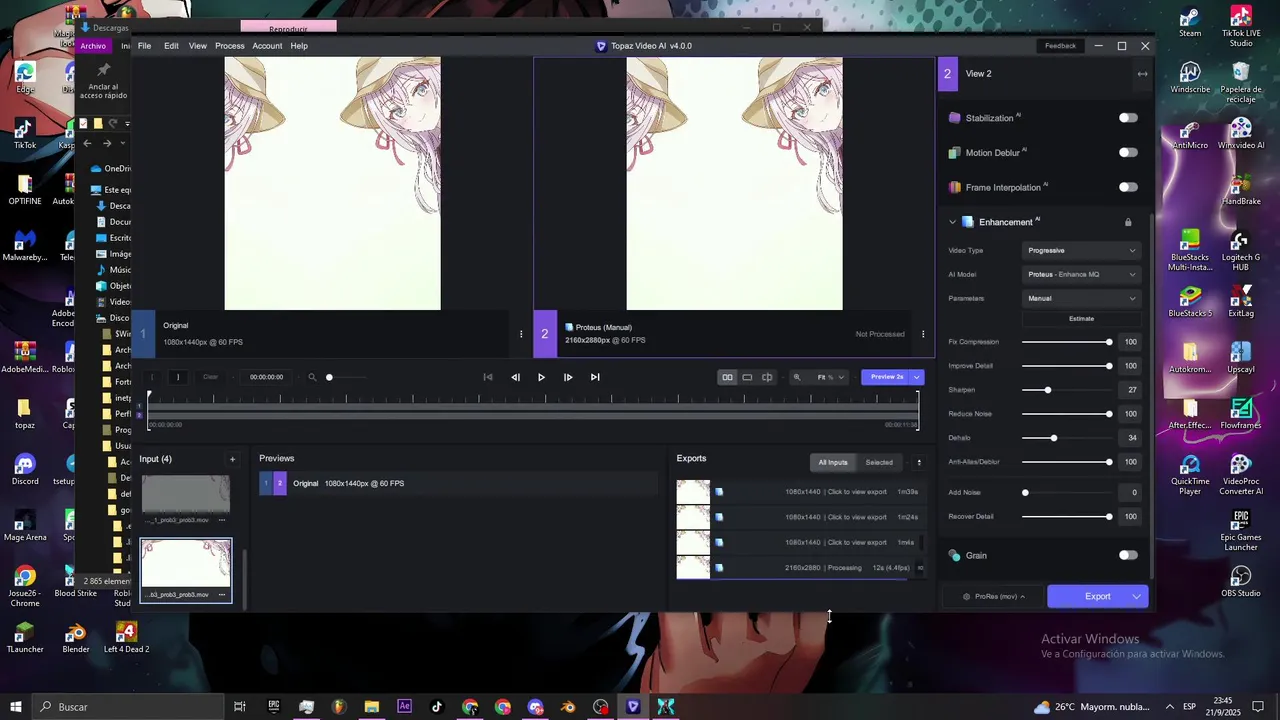
Task: Open Topaz Video AI taskbar icon
Action: (x=633, y=707)
